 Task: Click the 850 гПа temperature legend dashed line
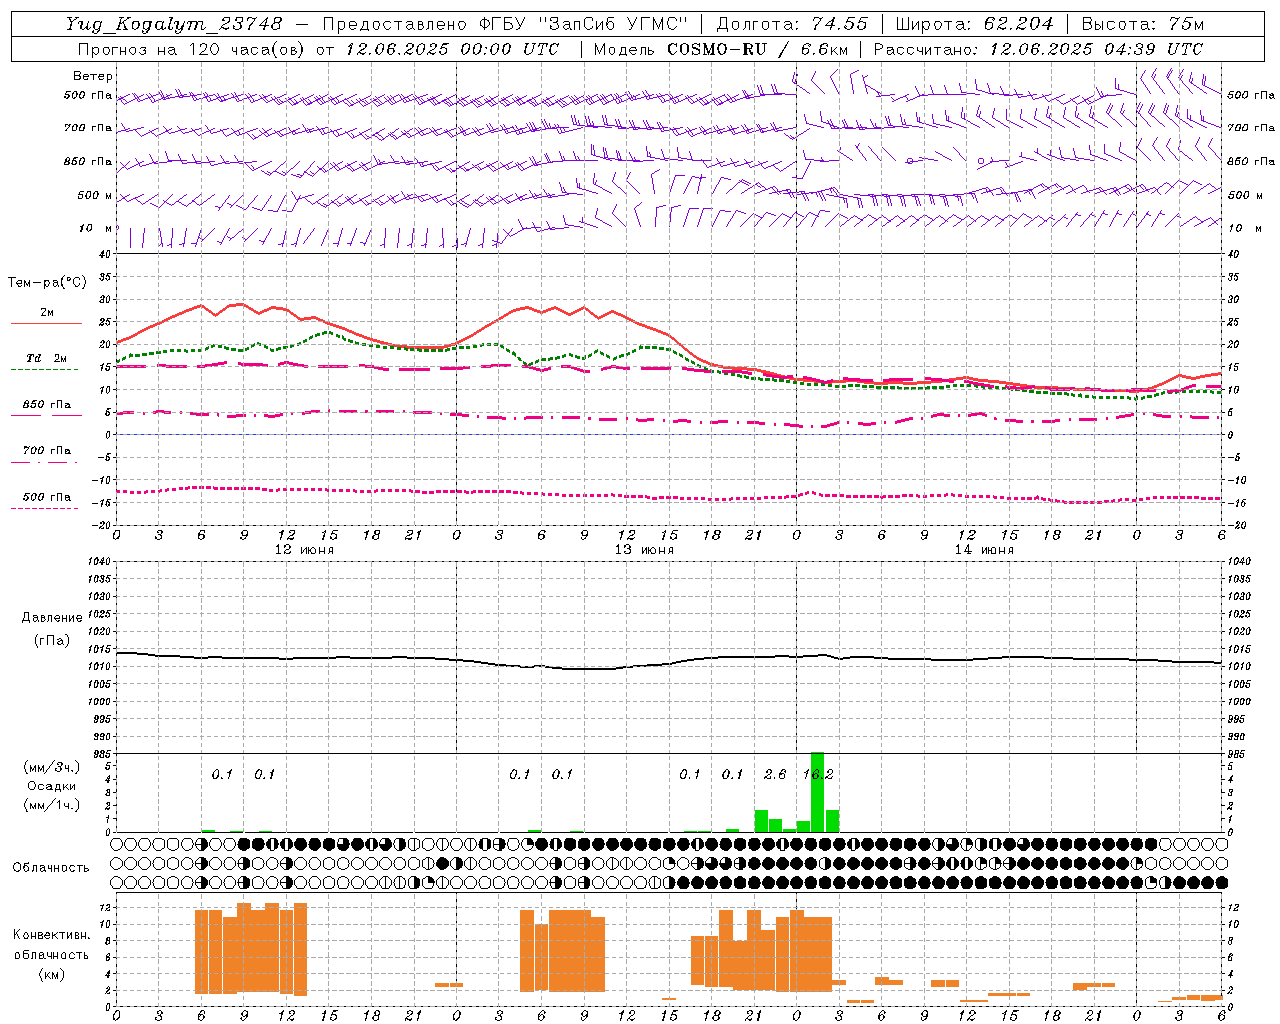click(x=44, y=415)
